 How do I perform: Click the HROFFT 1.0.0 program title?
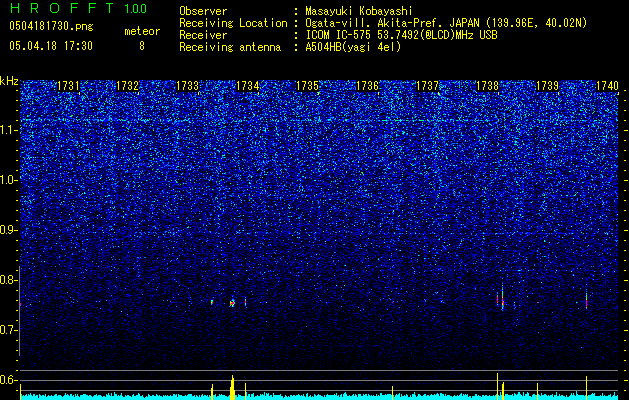[x=78, y=8]
